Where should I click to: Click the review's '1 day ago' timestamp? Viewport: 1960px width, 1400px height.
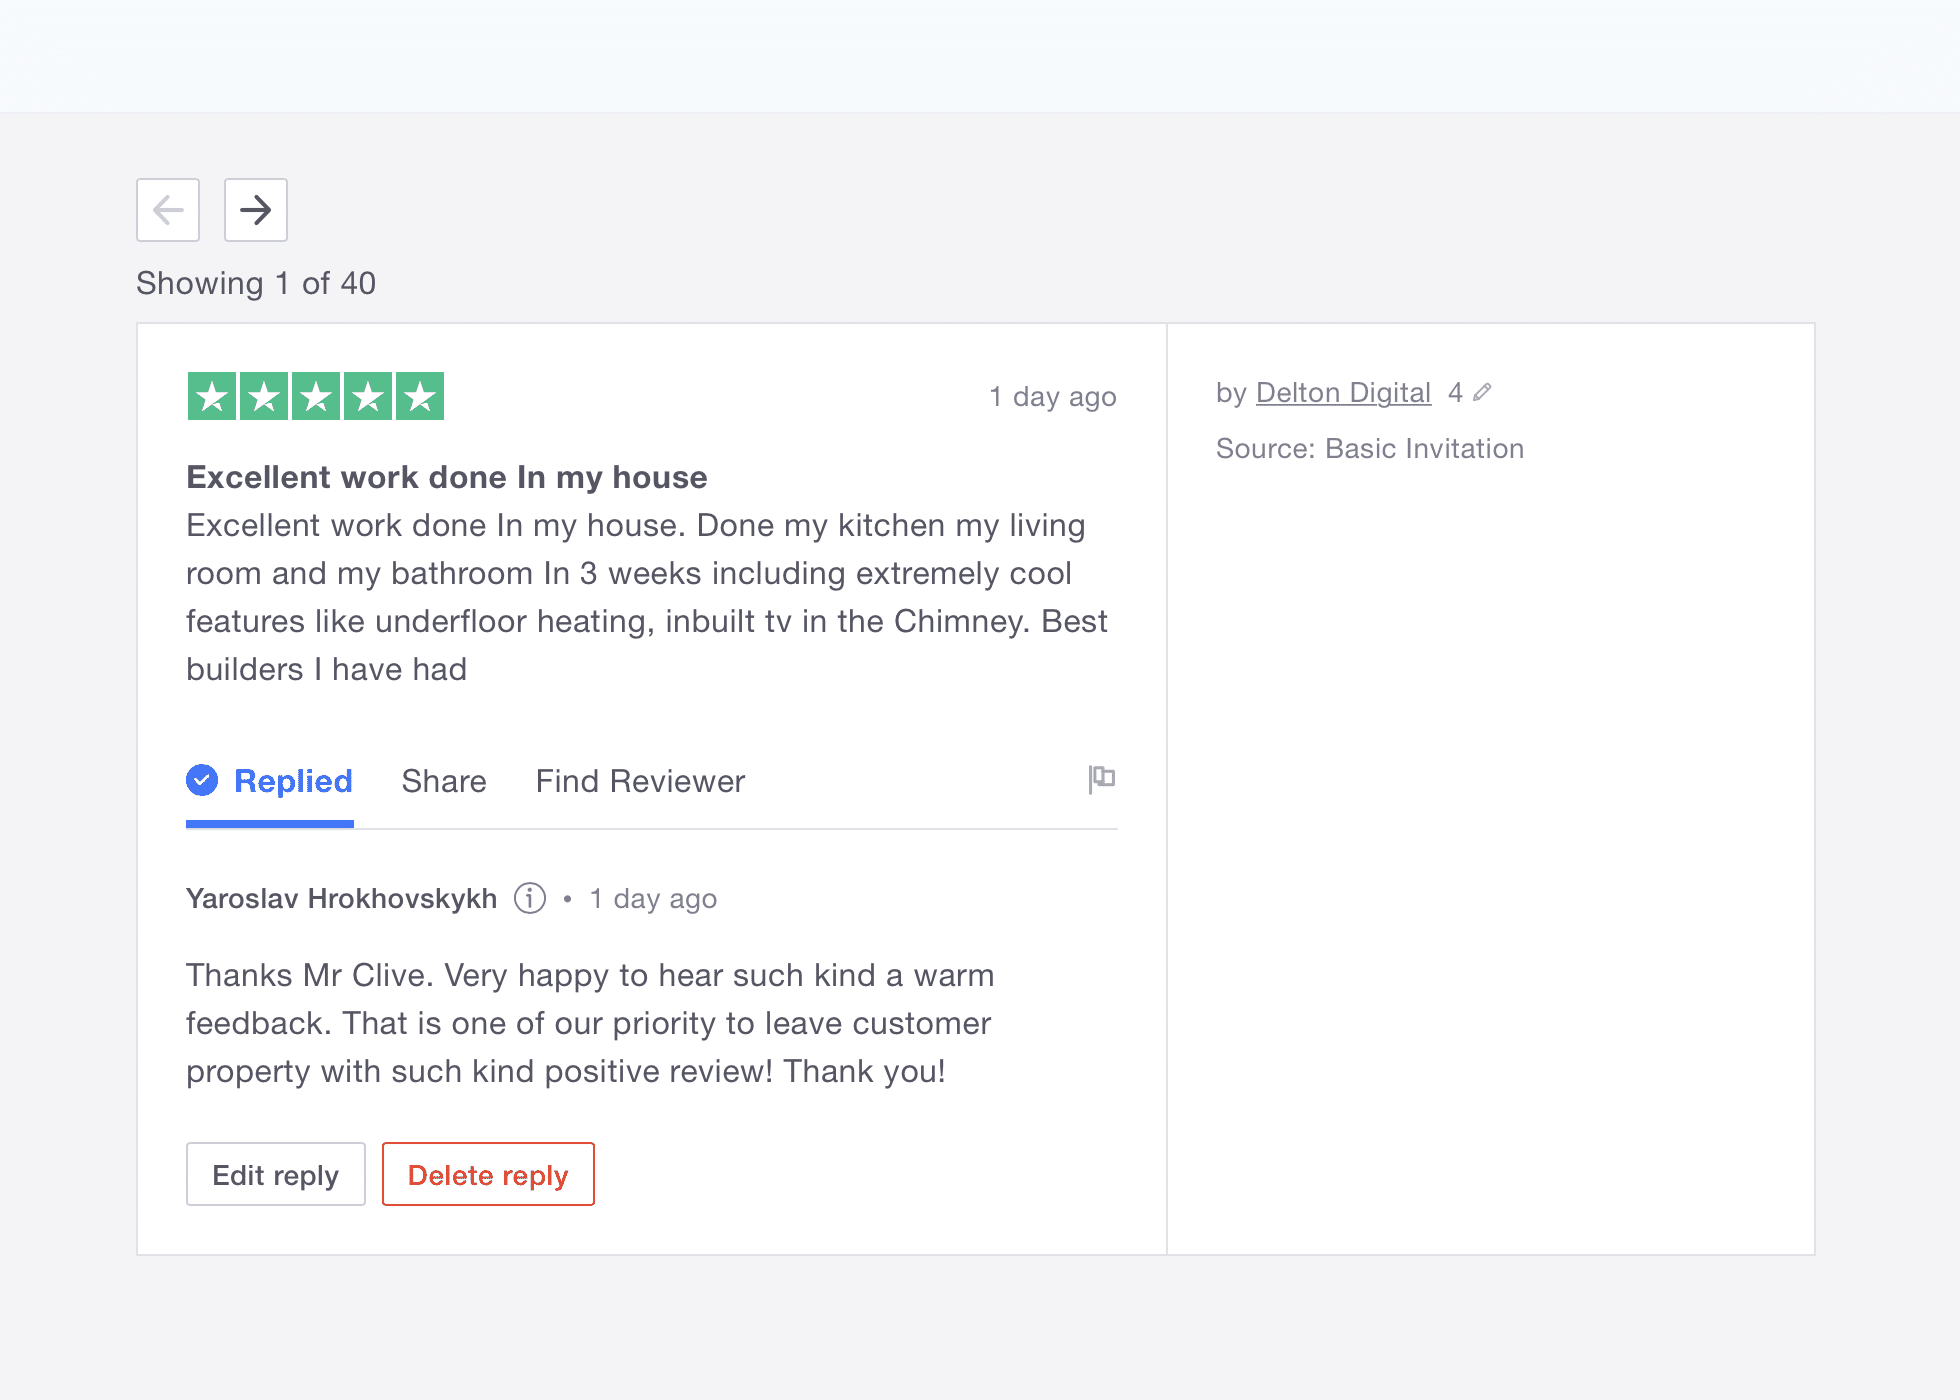point(1052,397)
